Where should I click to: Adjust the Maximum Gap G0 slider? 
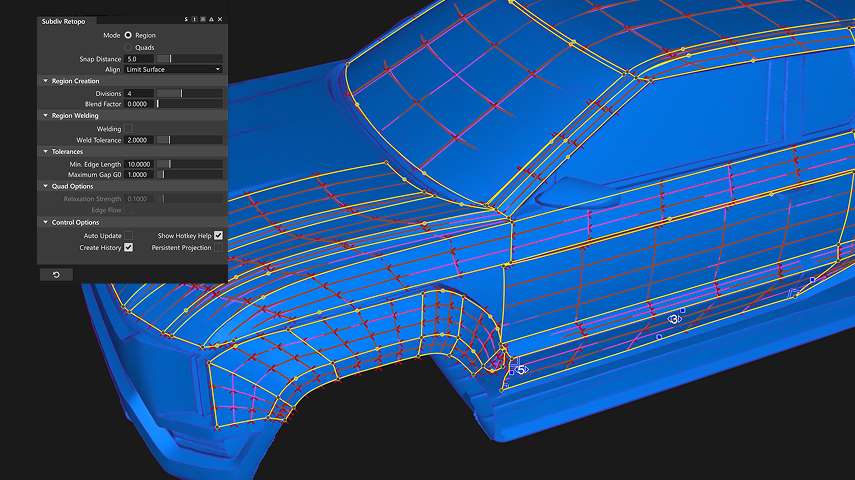[189, 175]
